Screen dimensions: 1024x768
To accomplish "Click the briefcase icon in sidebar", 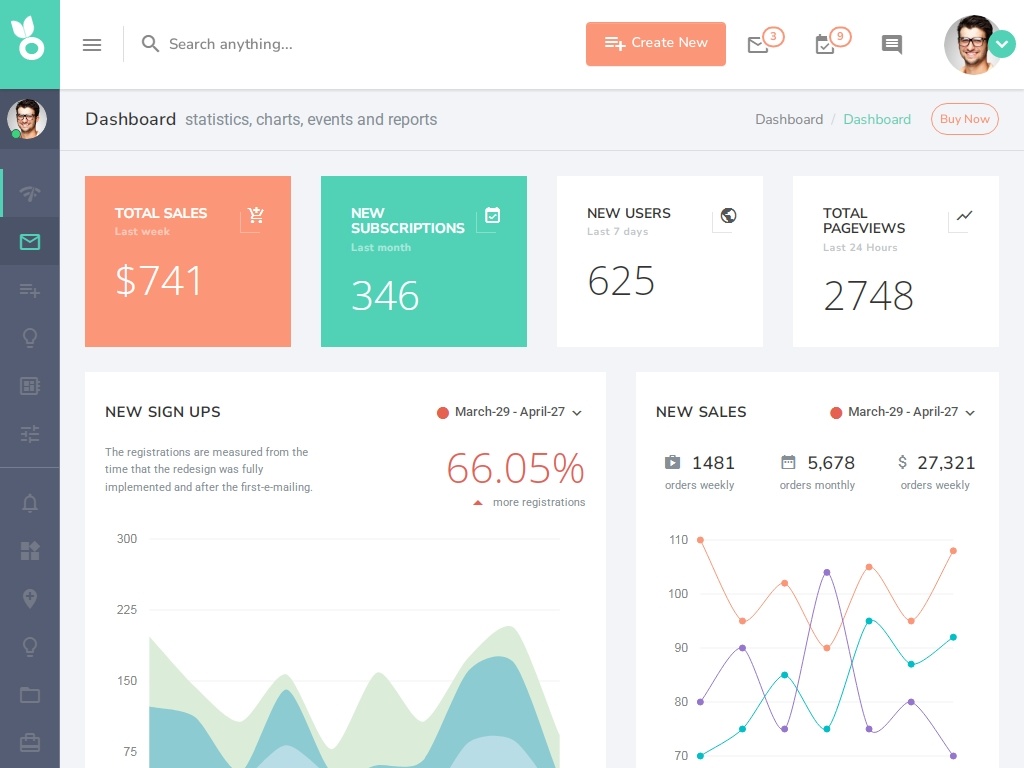I will pyautogui.click(x=30, y=742).
